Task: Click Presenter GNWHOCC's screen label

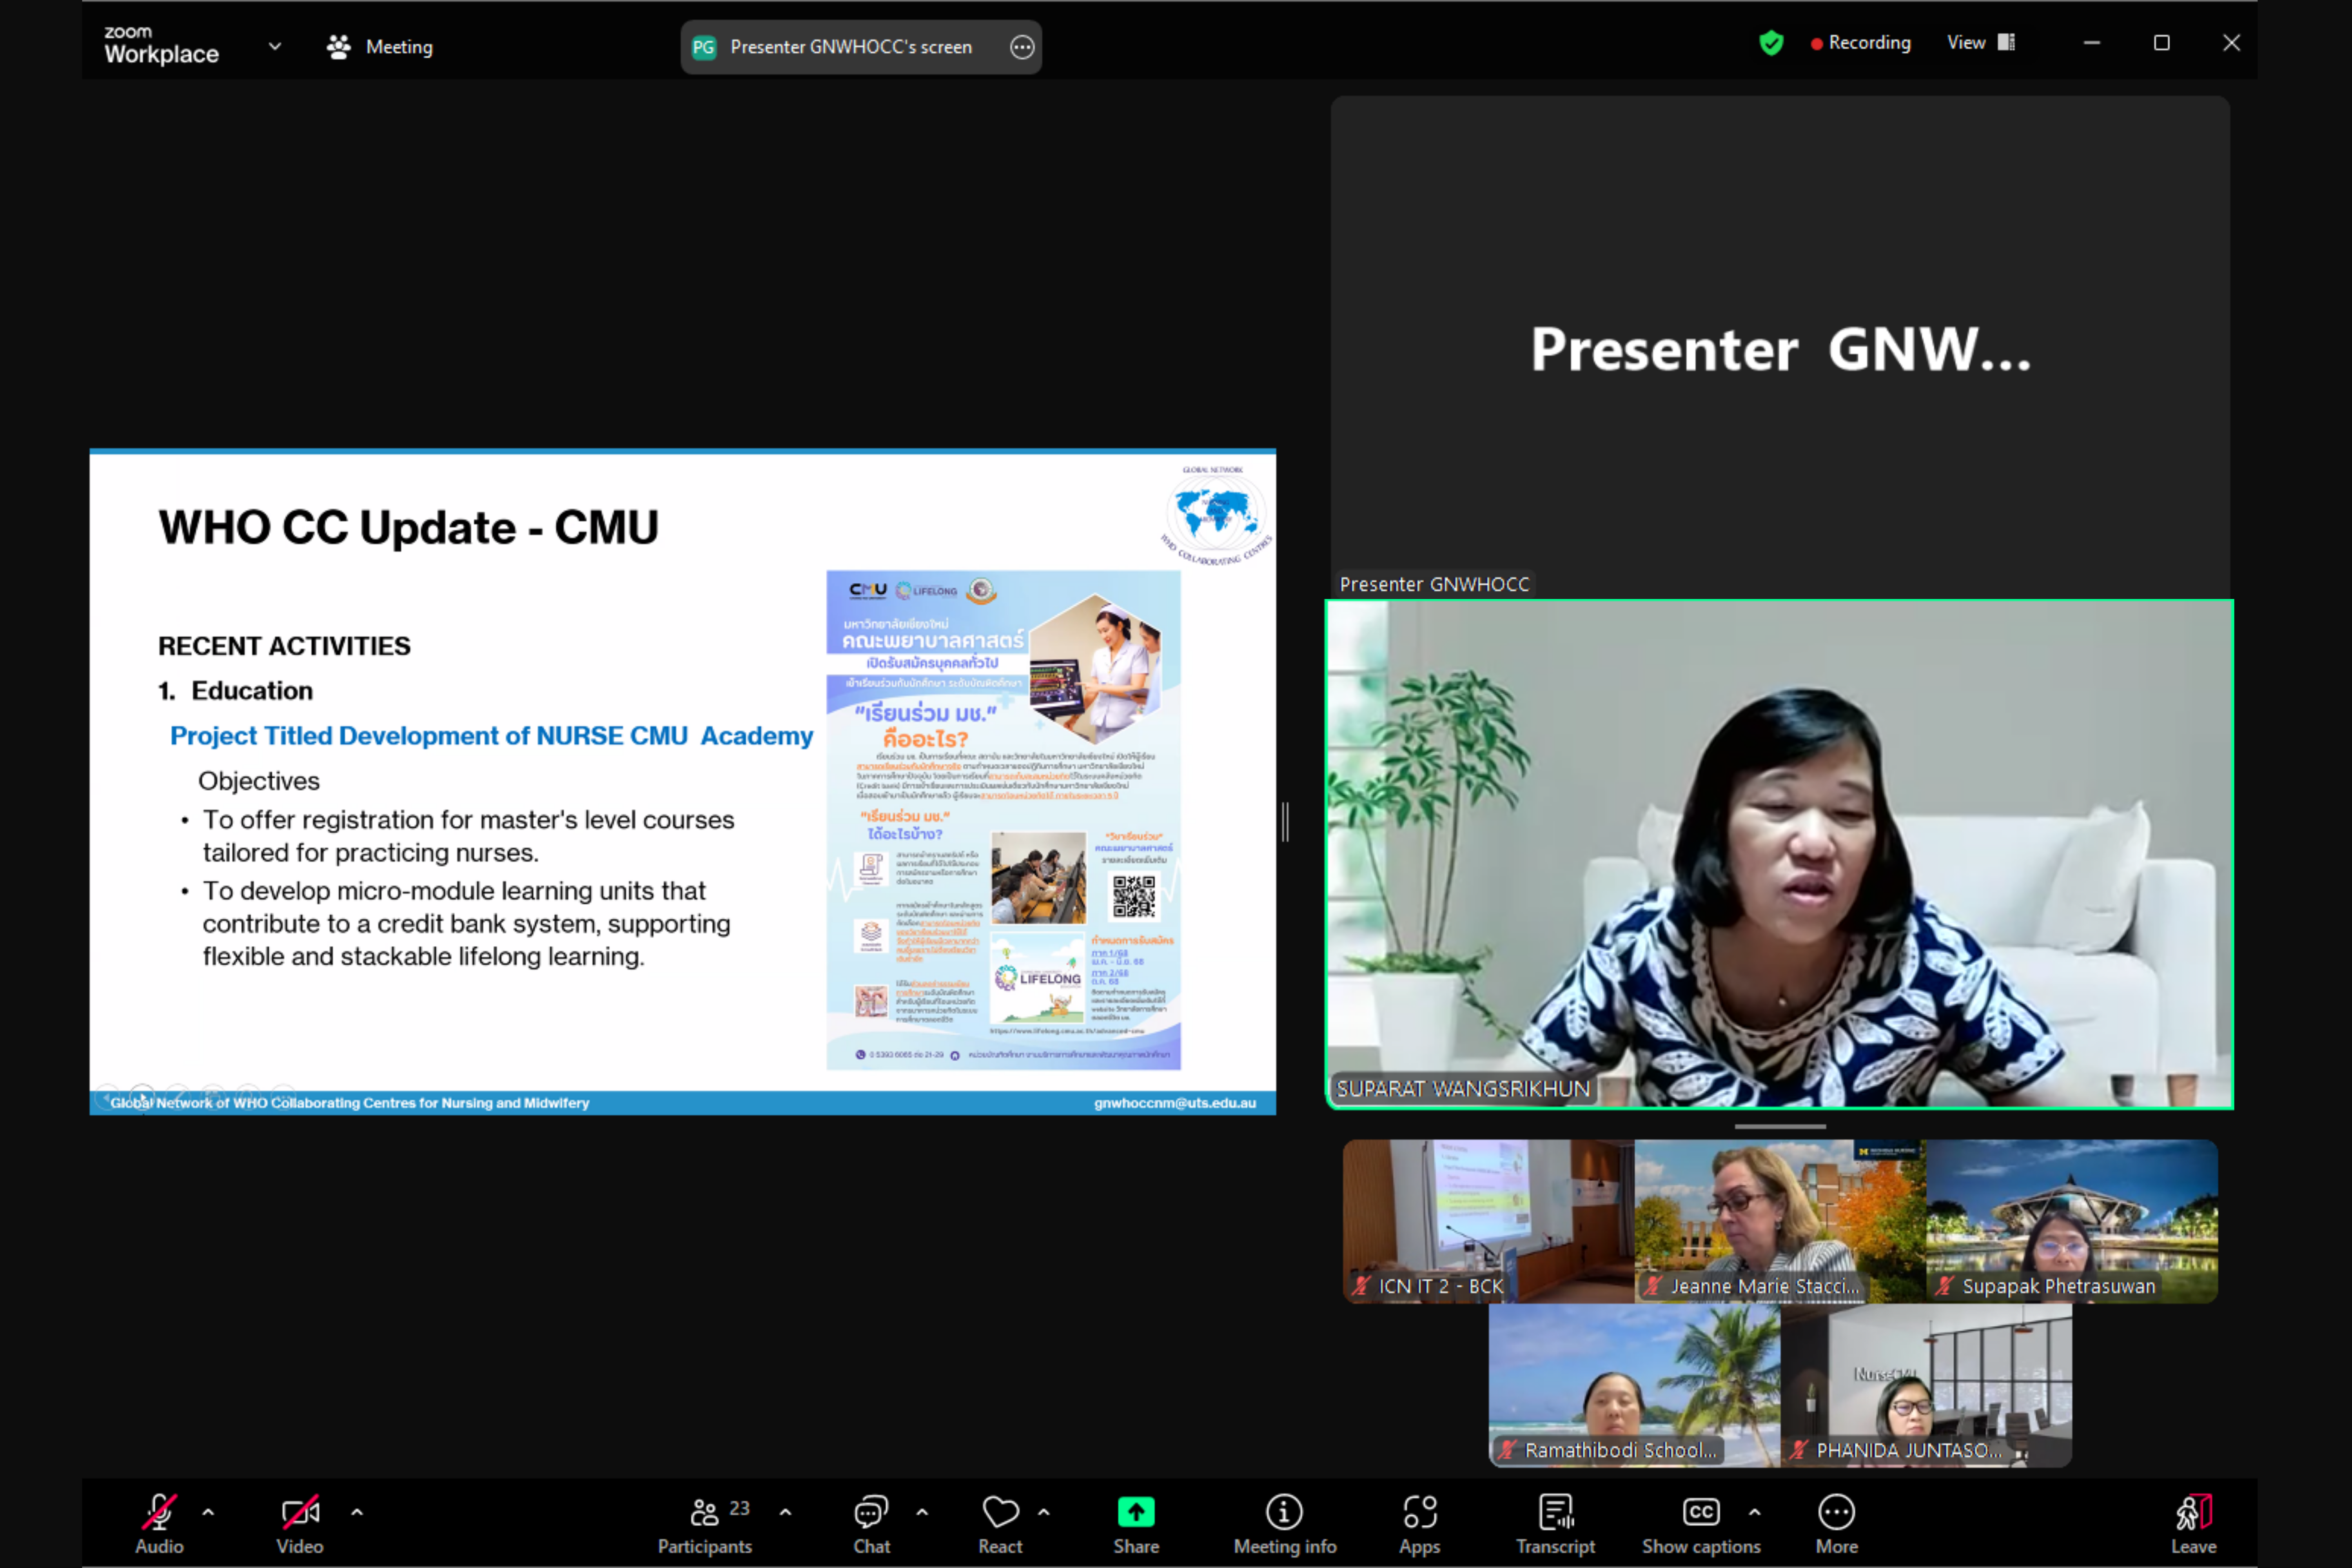Action: [851, 47]
